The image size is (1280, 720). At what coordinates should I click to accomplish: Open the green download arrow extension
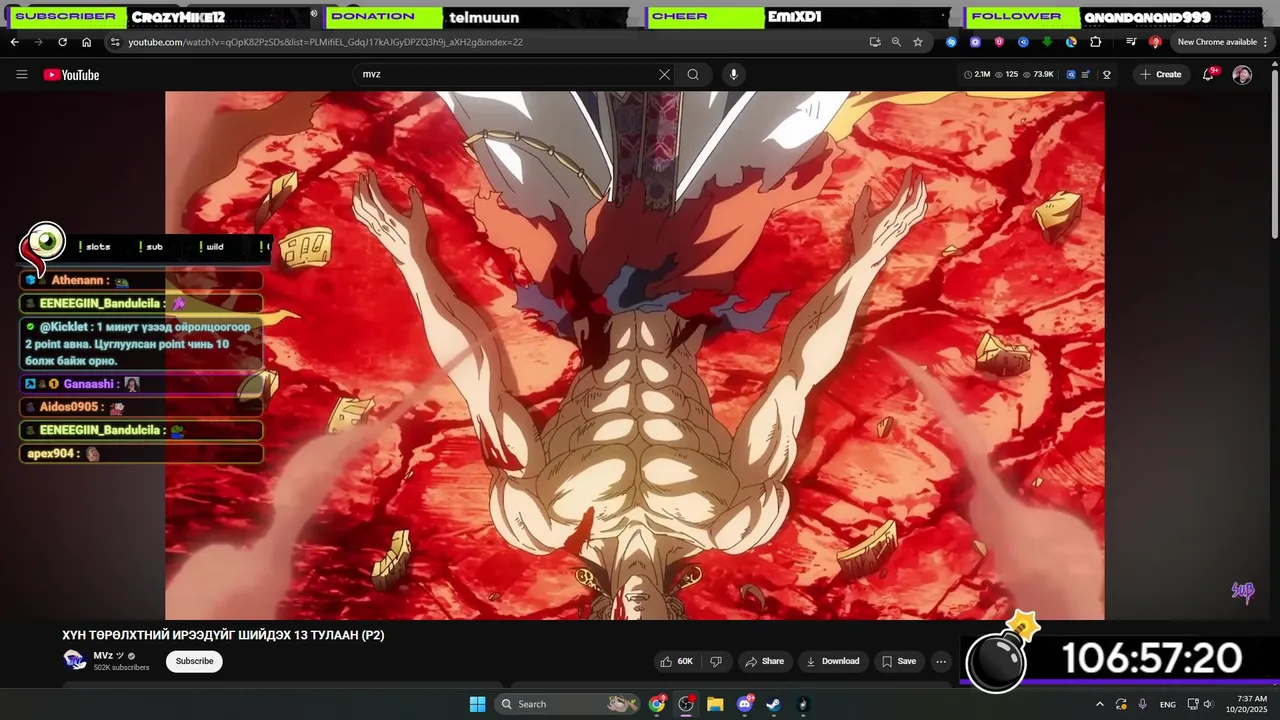coord(1047,42)
